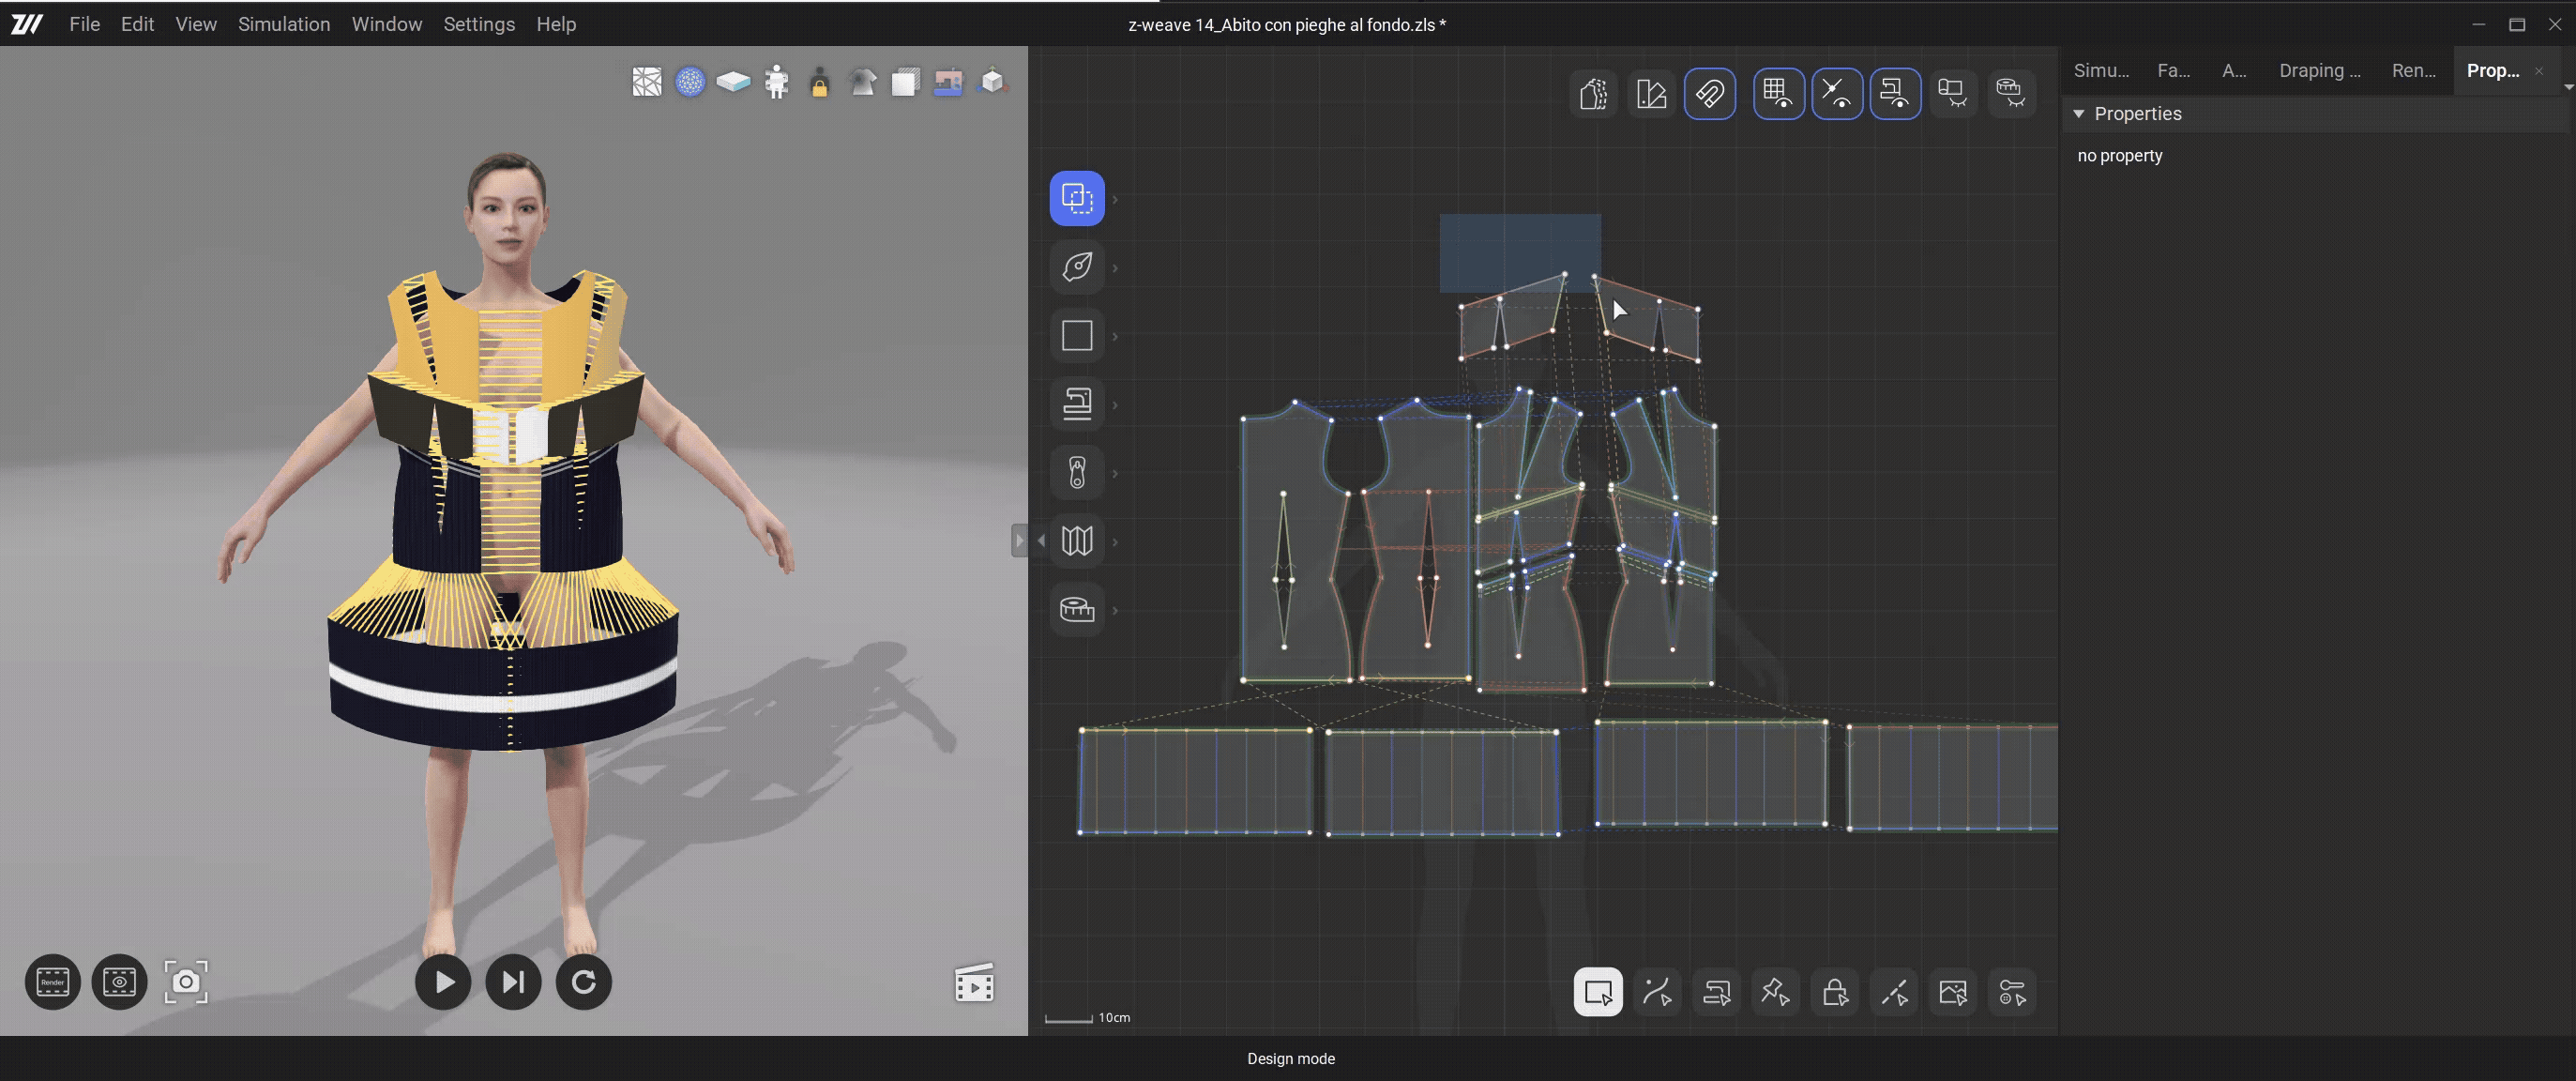Screen dimensions: 2576x1081
Task: Click the pin select tool at bottom
Action: [x=1775, y=992]
